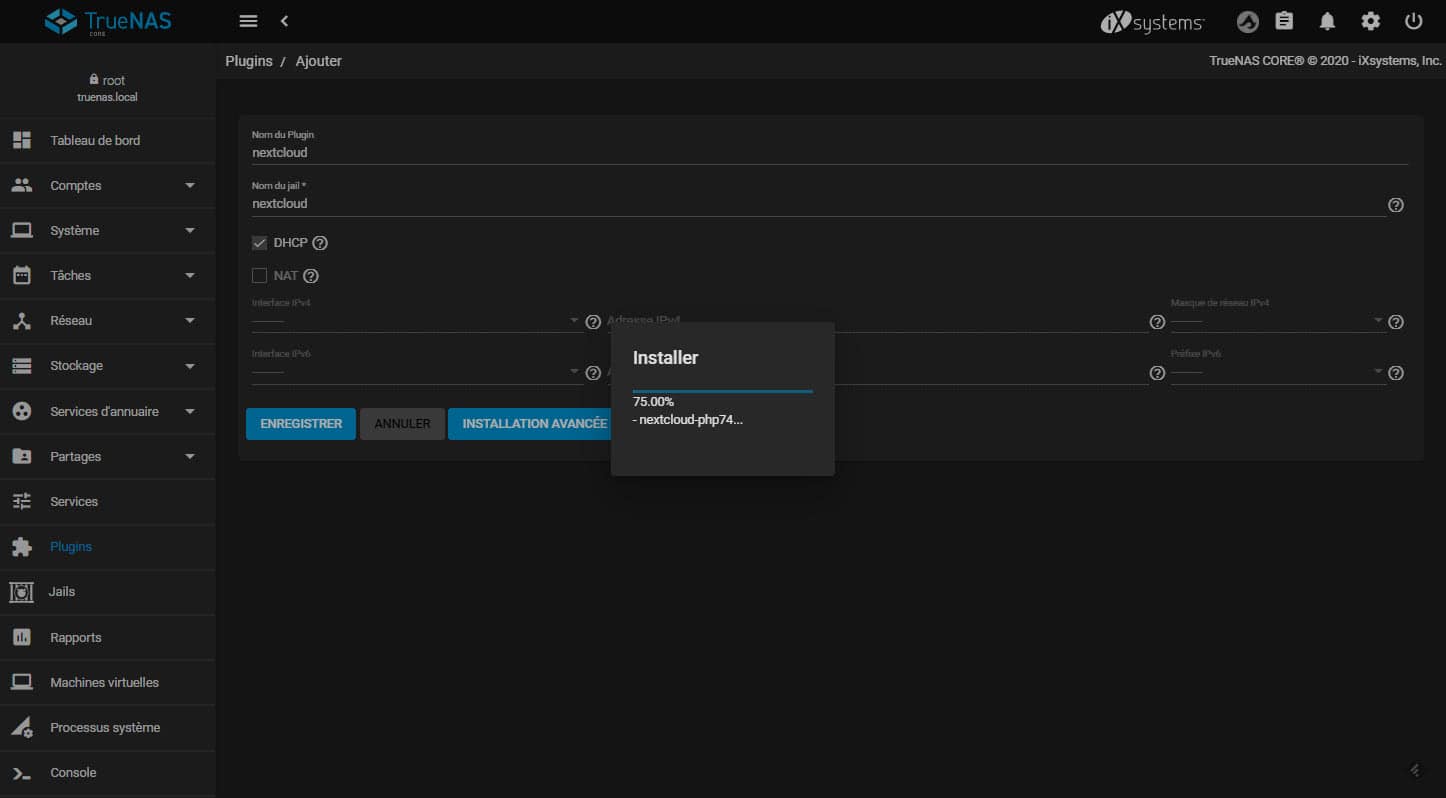Open the task manager clipboard icon
1446x798 pixels.
coord(1285,21)
